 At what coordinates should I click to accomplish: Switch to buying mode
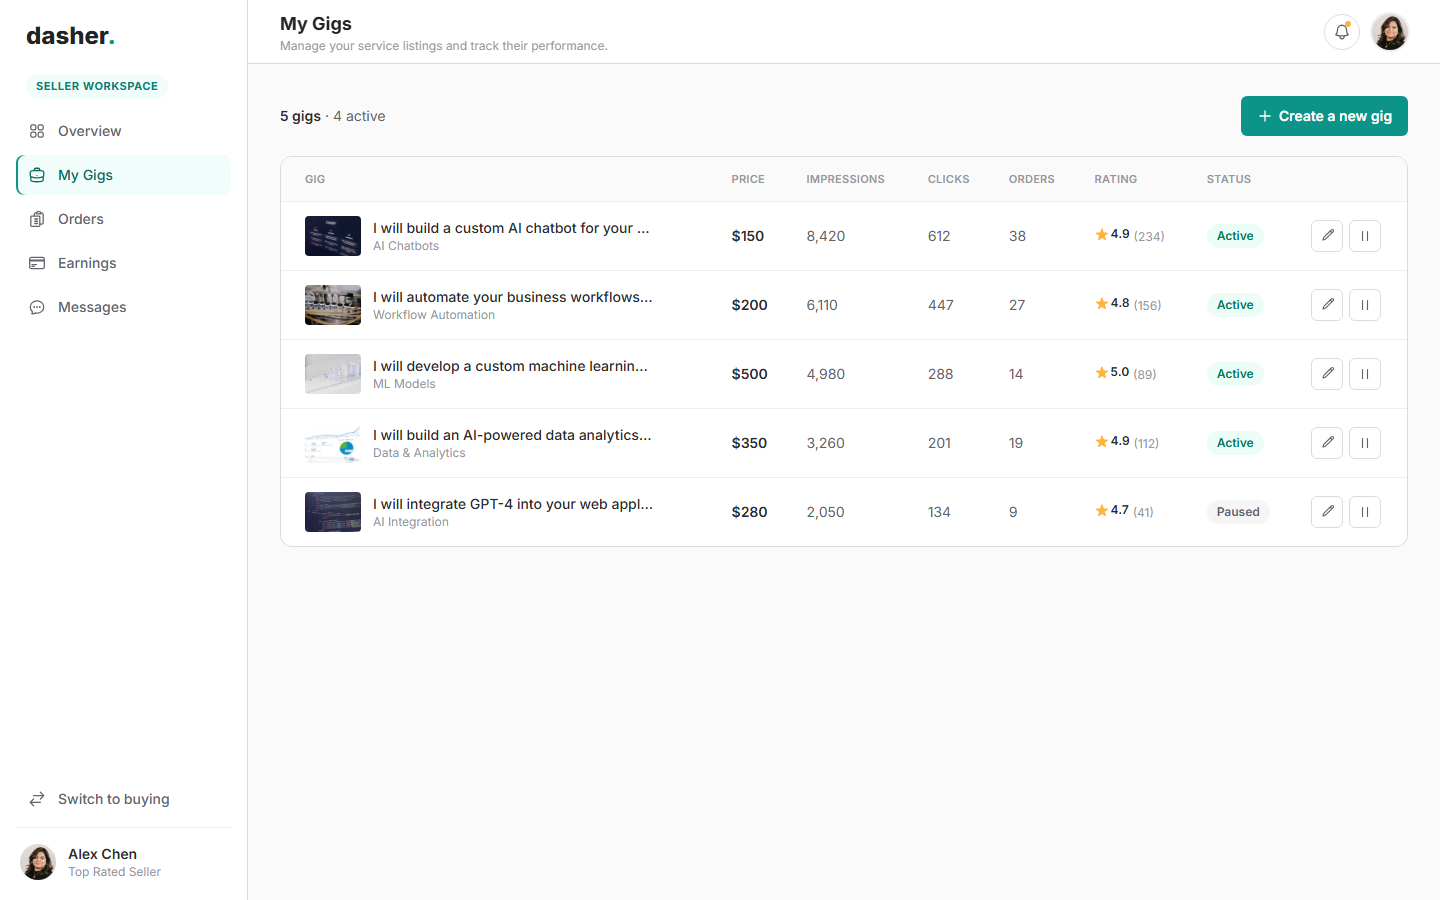[124, 799]
